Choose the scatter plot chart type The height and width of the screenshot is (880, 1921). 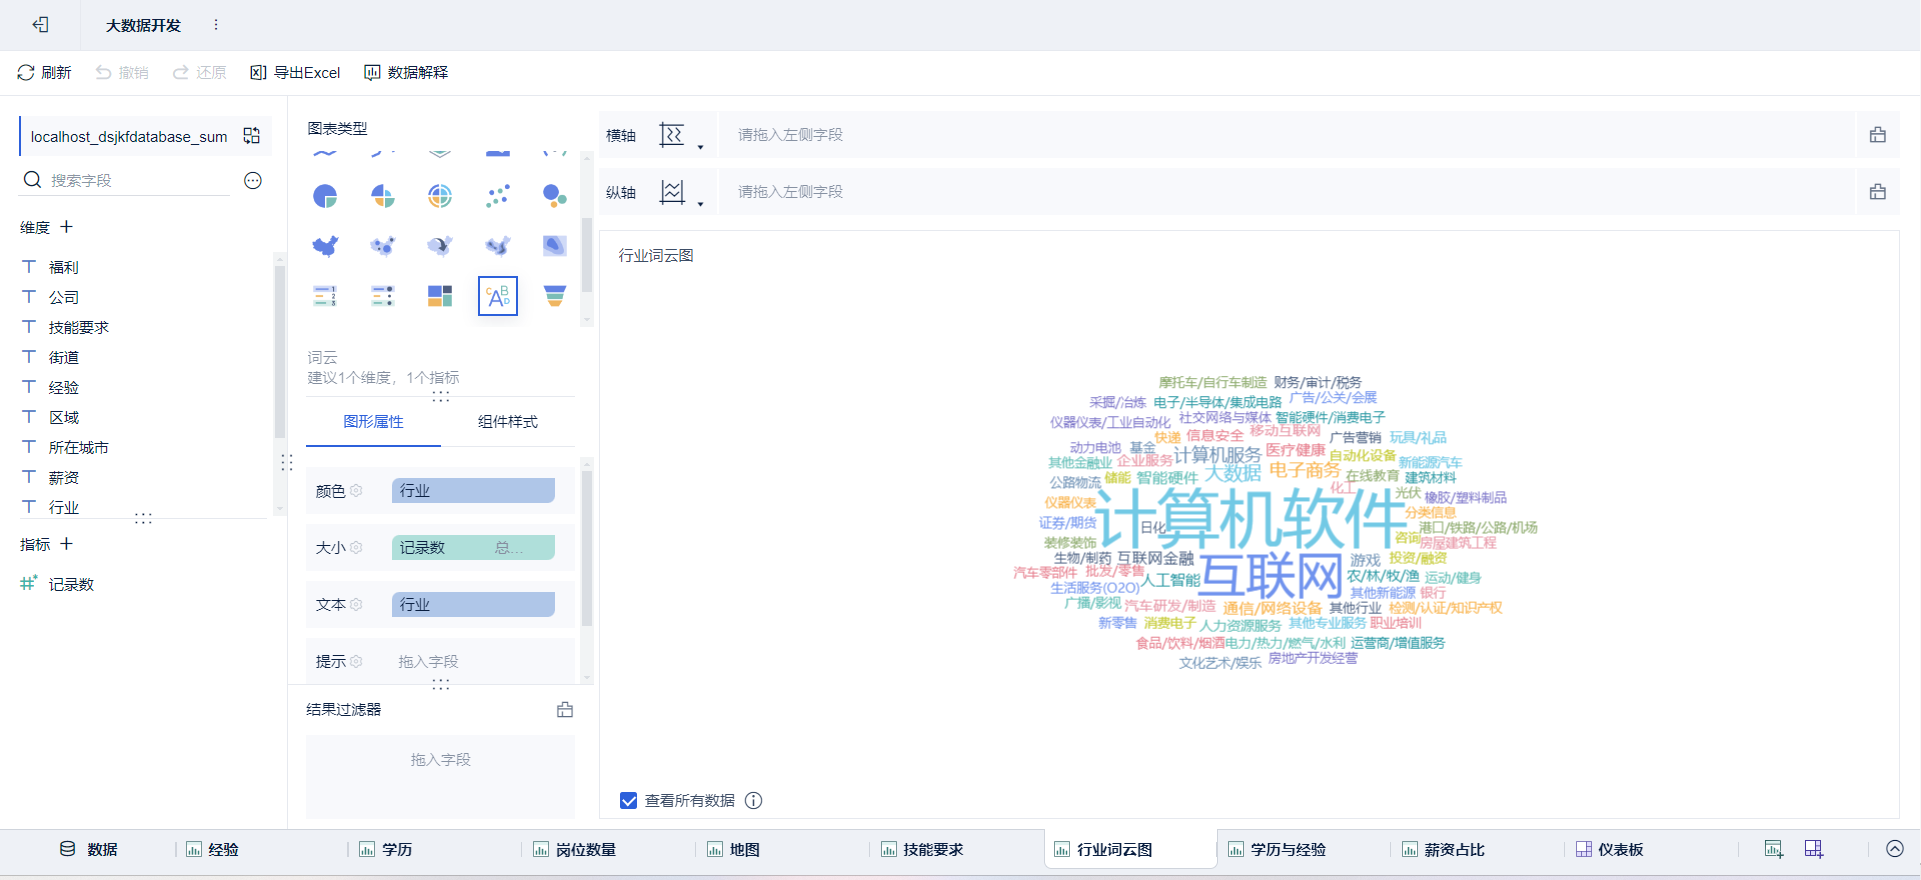coord(498,196)
